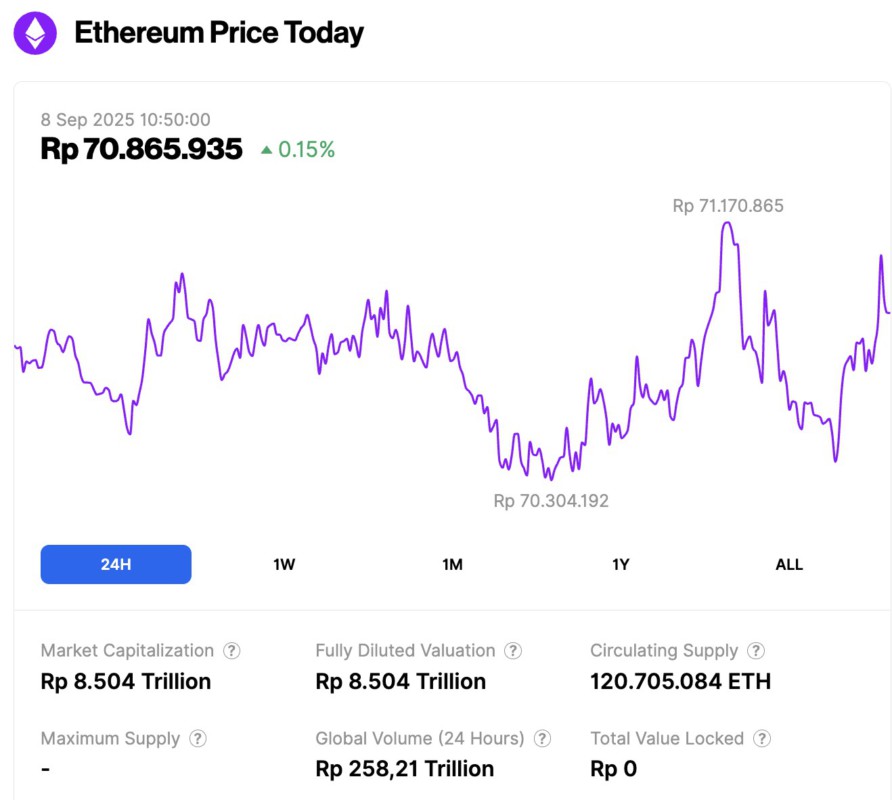Click the active 24H button
892x800 pixels.
[115, 564]
